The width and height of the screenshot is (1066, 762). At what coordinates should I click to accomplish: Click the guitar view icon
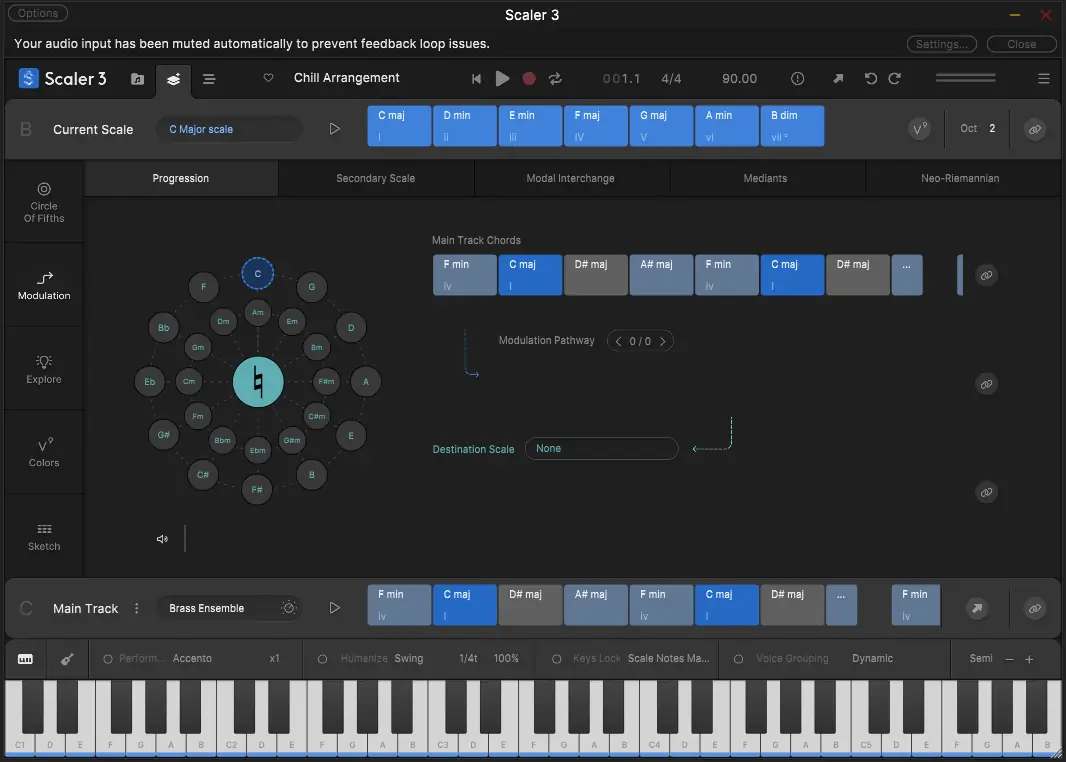point(67,659)
